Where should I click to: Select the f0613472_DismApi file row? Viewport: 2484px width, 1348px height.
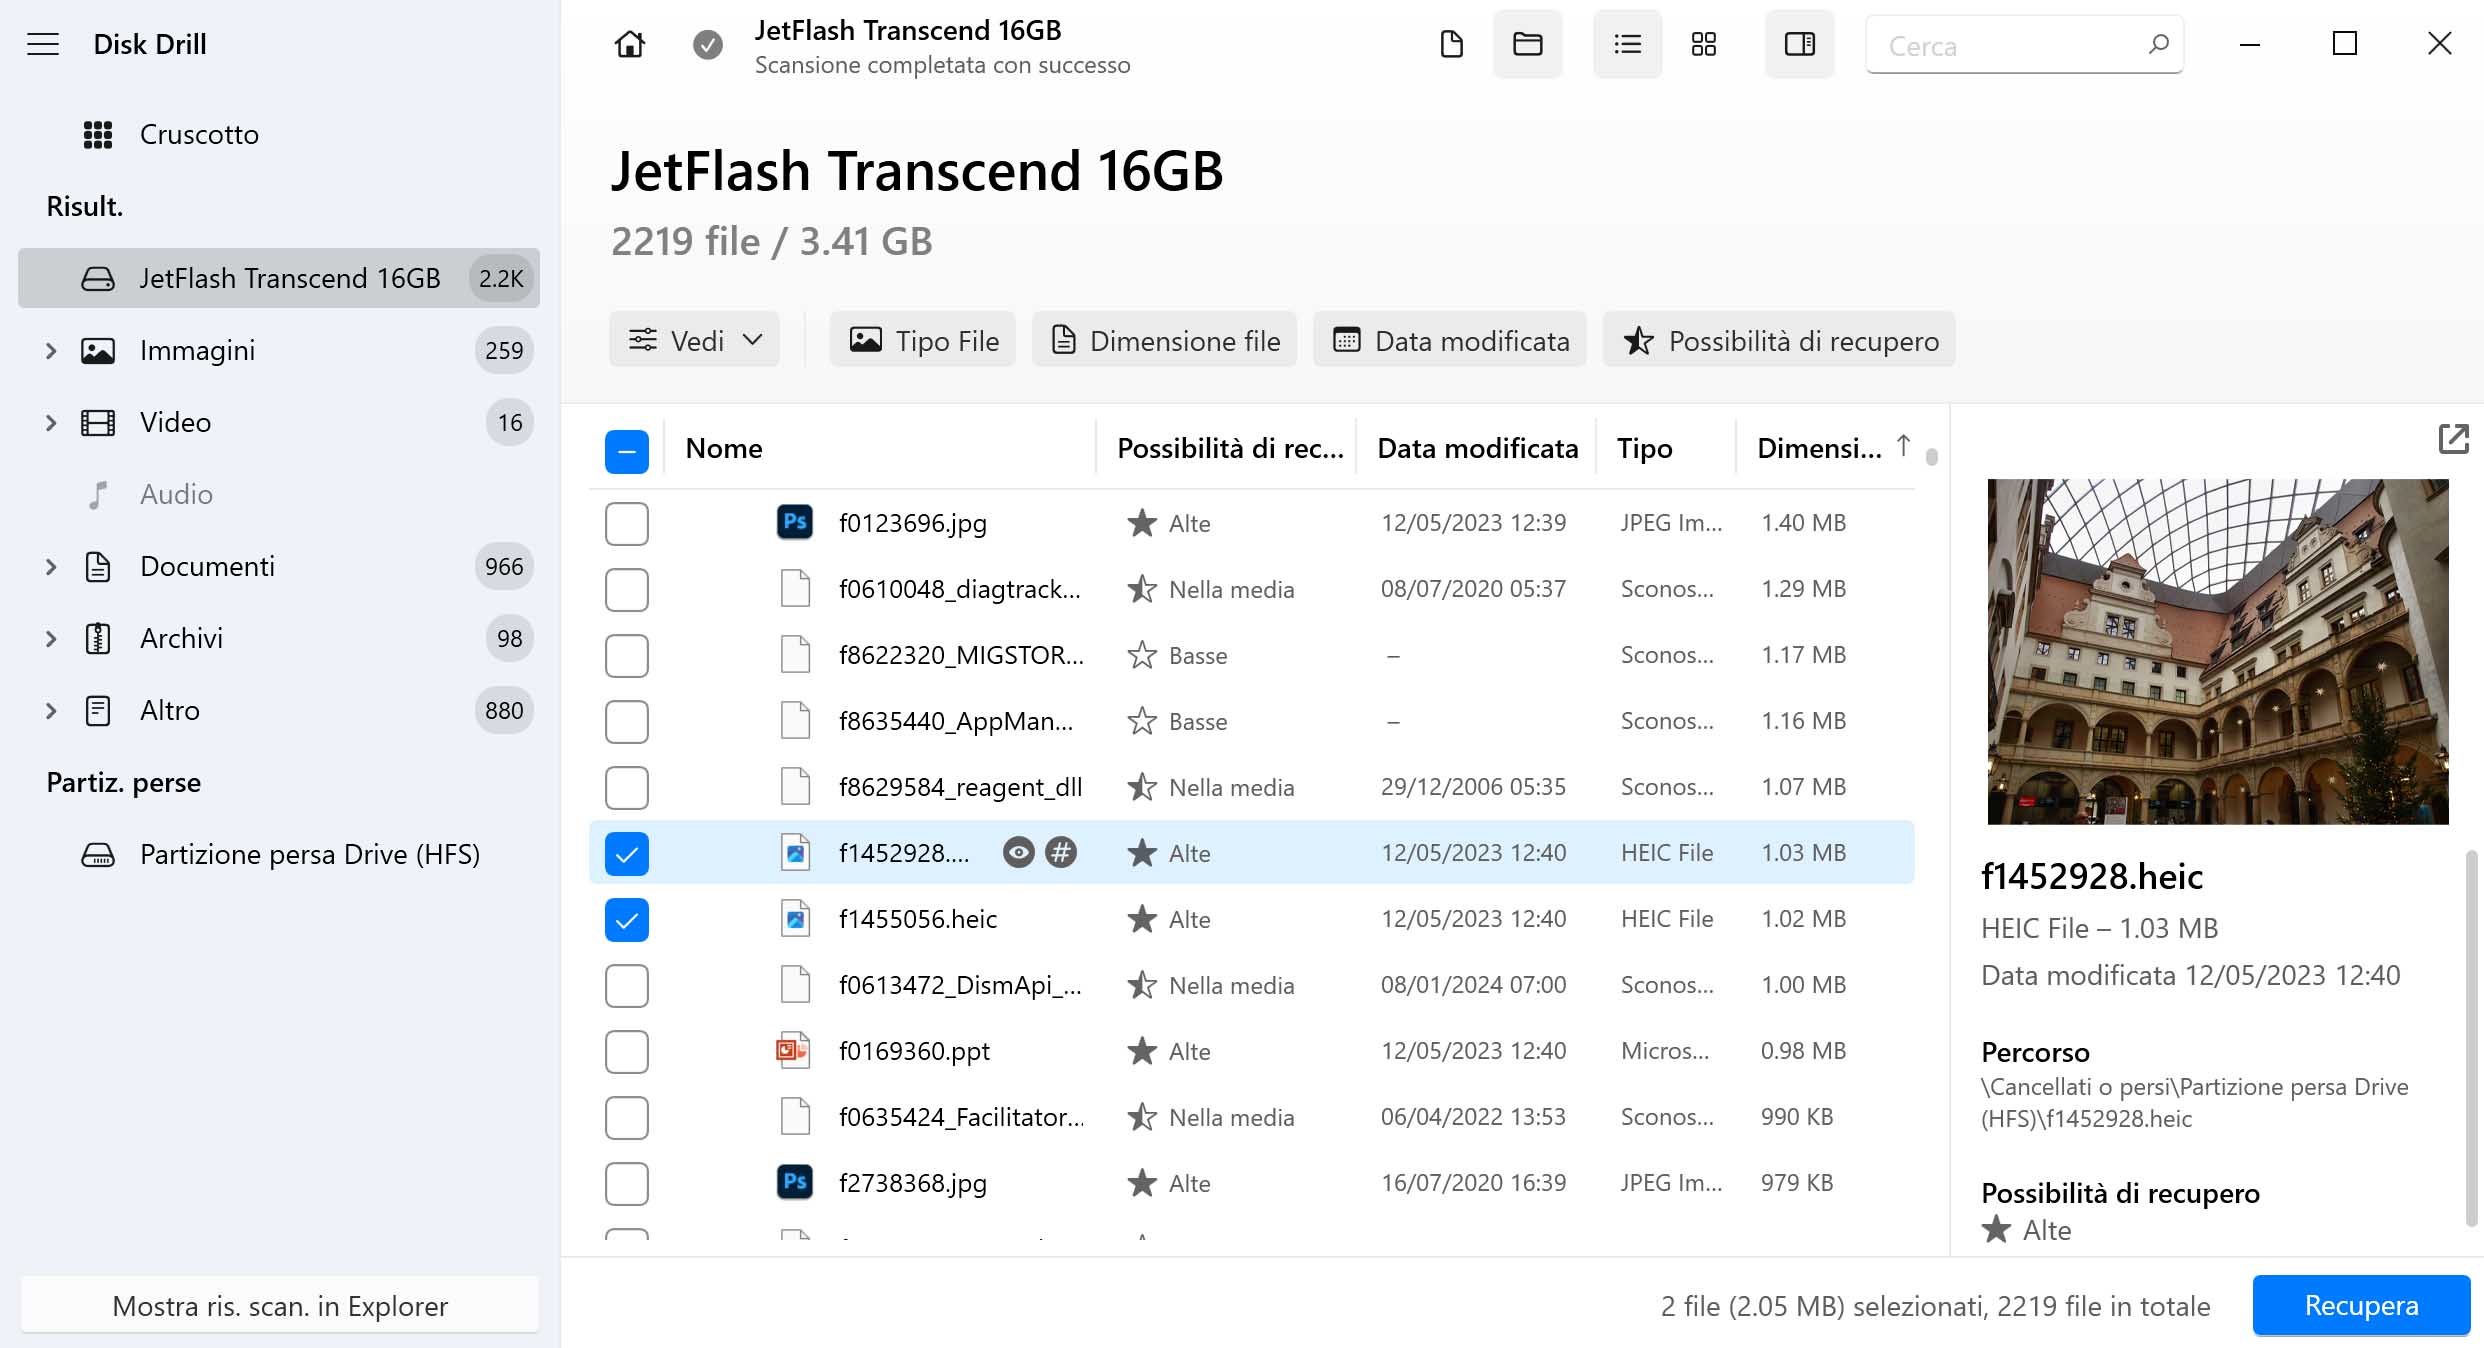tap(1252, 985)
